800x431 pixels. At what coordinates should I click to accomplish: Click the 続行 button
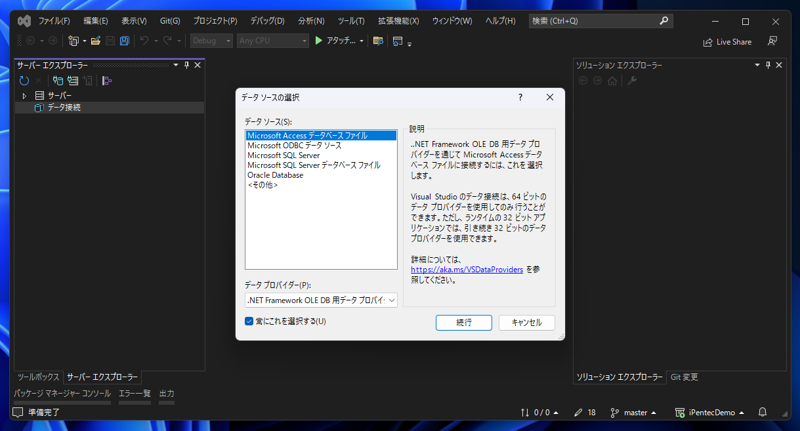[464, 322]
